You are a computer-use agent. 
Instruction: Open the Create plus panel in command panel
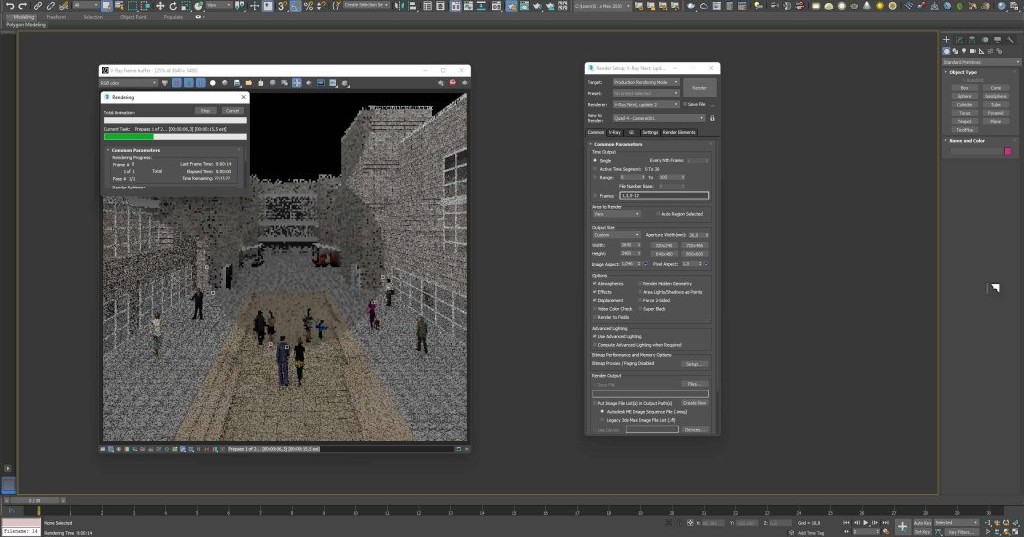pos(946,40)
